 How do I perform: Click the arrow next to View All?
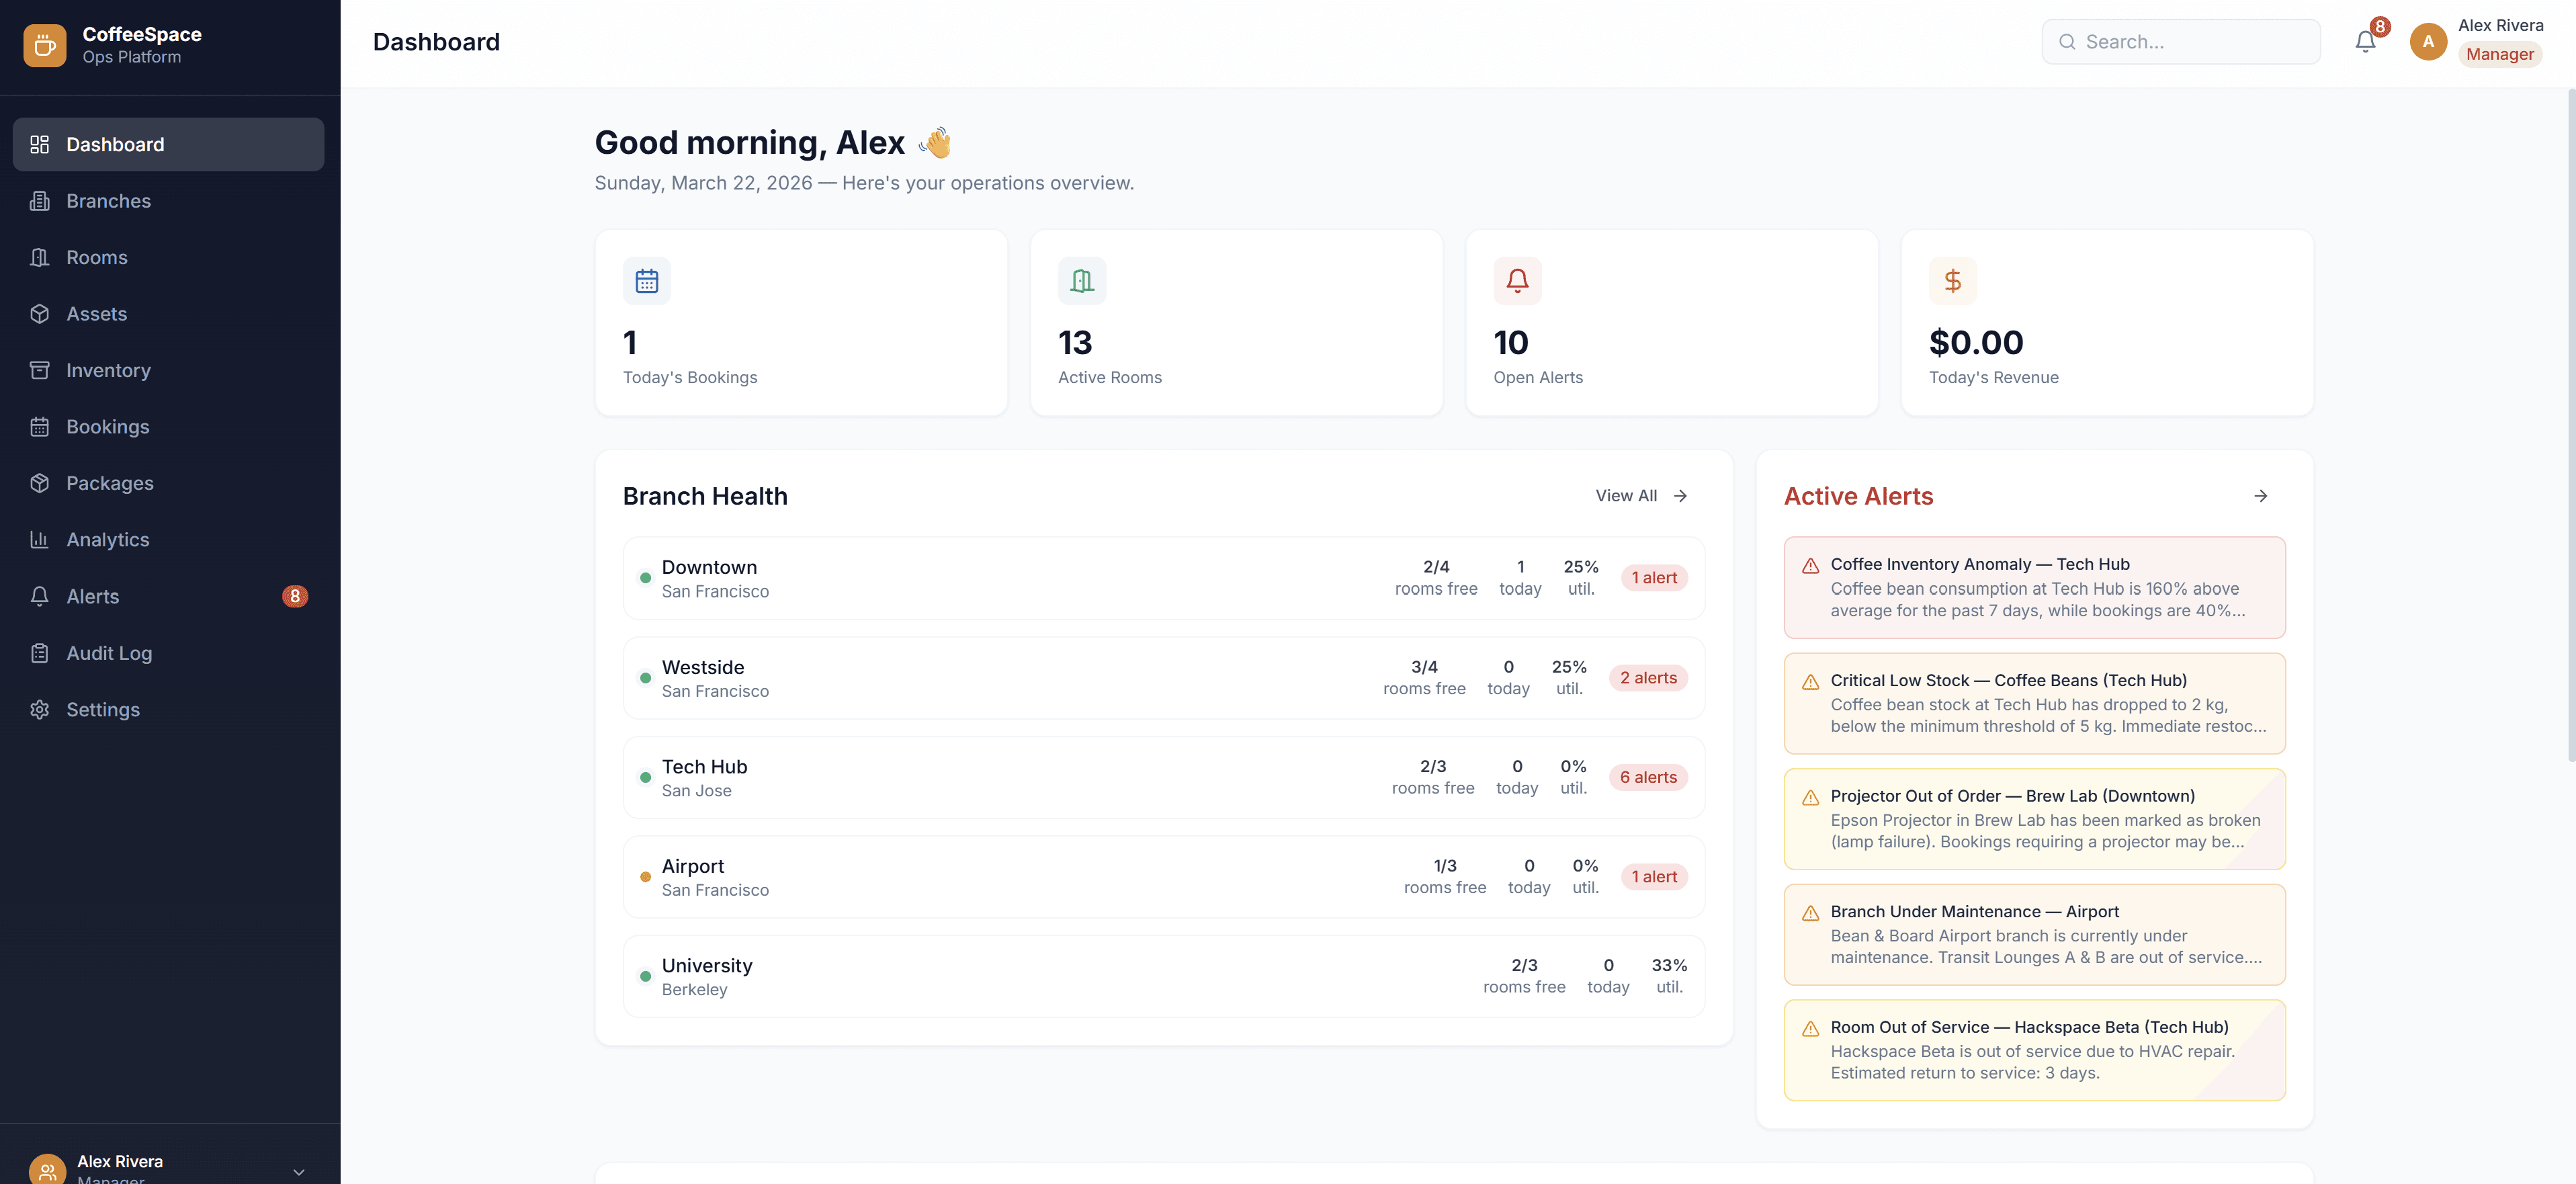1681,495
